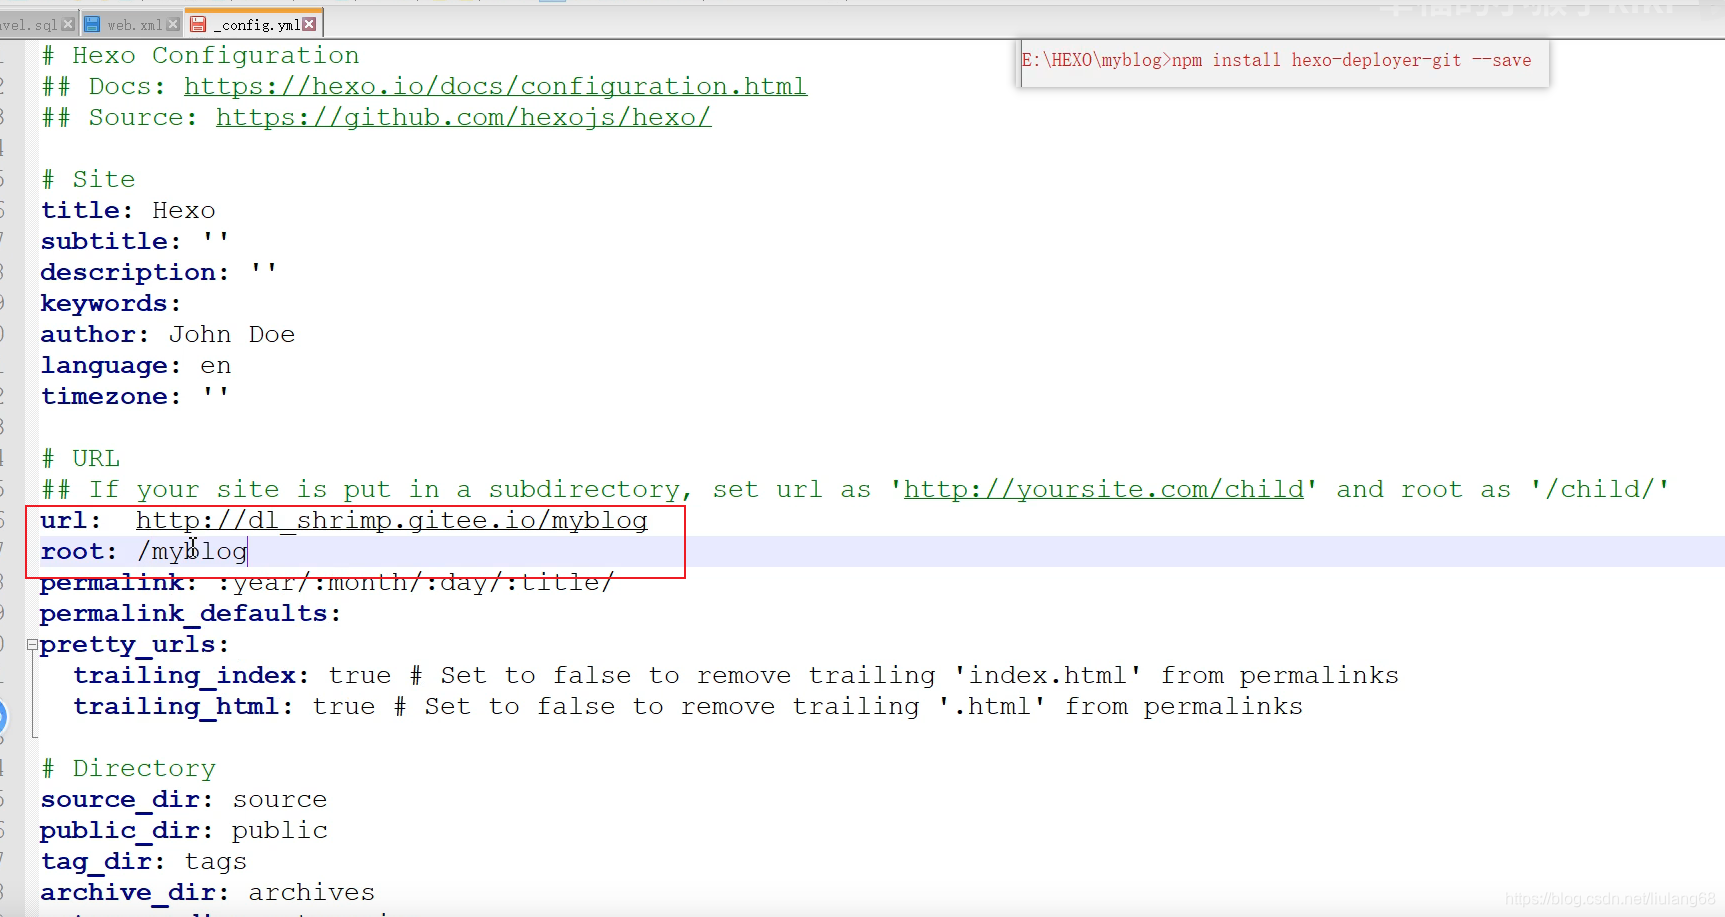
Task: Click the 'archive_dir: archives' line
Action: [208, 893]
